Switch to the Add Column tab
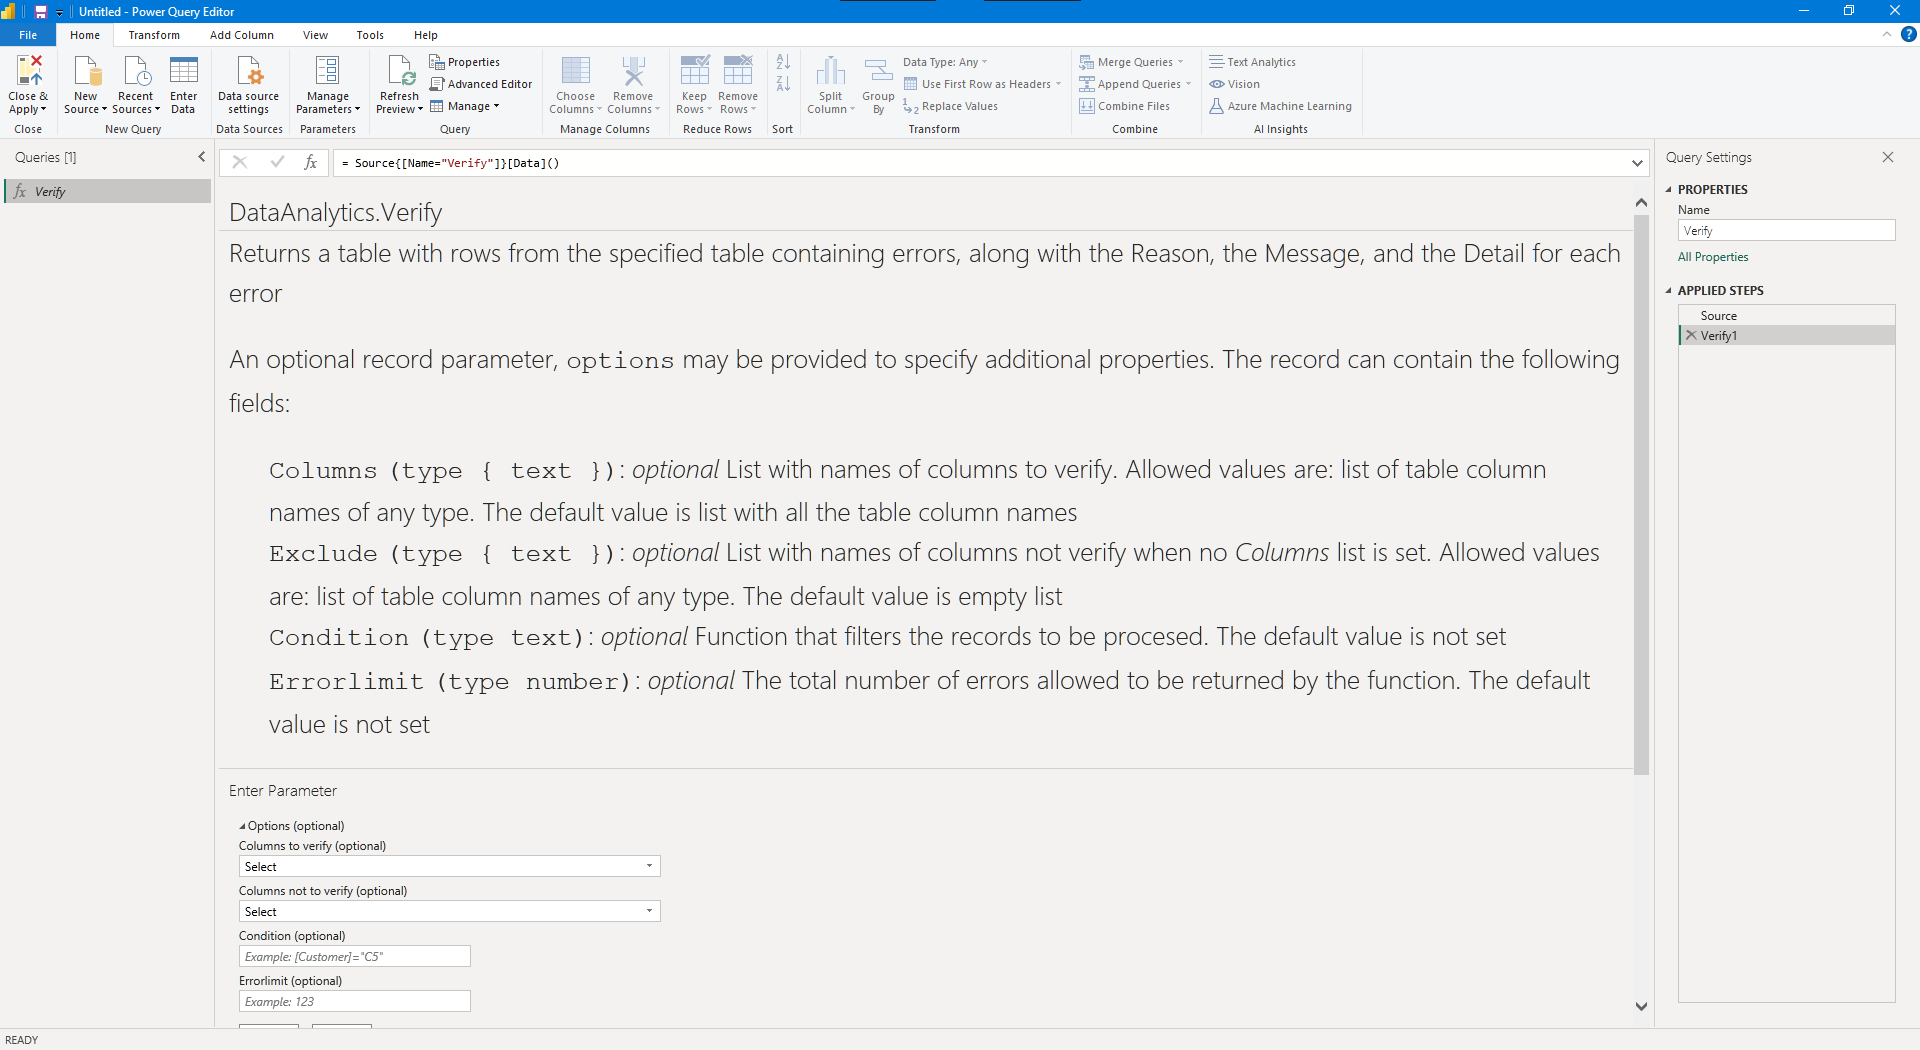The width and height of the screenshot is (1920, 1050). click(x=242, y=35)
